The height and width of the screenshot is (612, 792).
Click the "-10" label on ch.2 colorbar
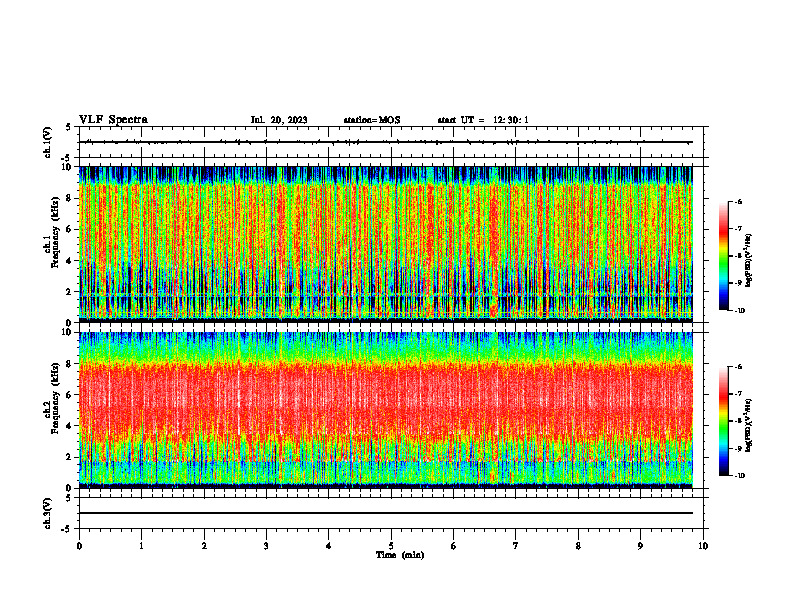coord(739,476)
